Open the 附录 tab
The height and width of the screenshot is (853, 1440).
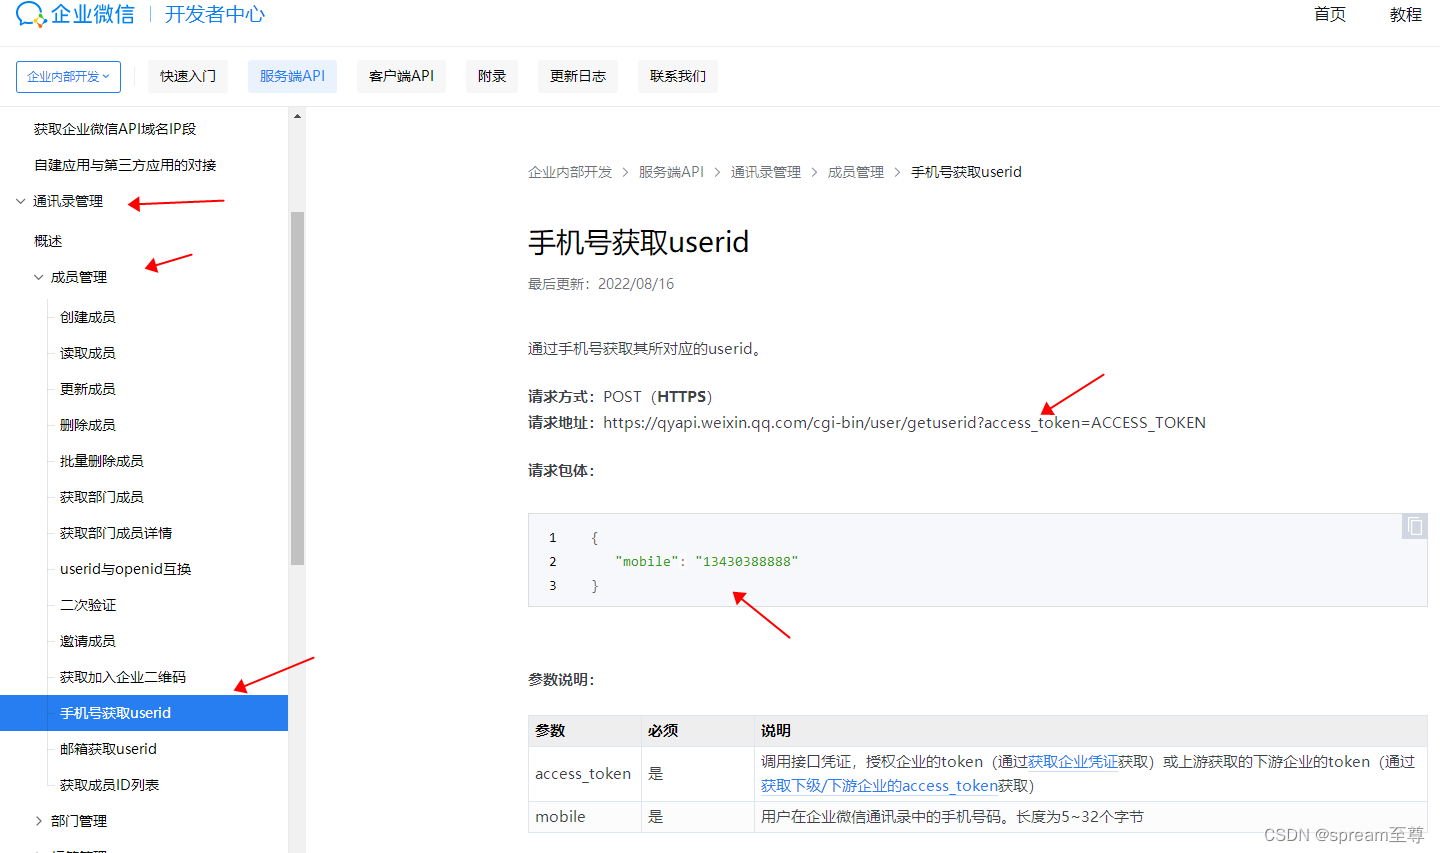492,76
